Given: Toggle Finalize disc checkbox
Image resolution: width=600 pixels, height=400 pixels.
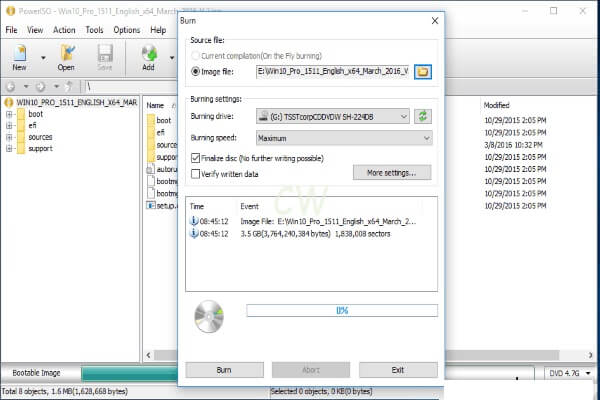Looking at the screenshot, I should tap(196, 158).
